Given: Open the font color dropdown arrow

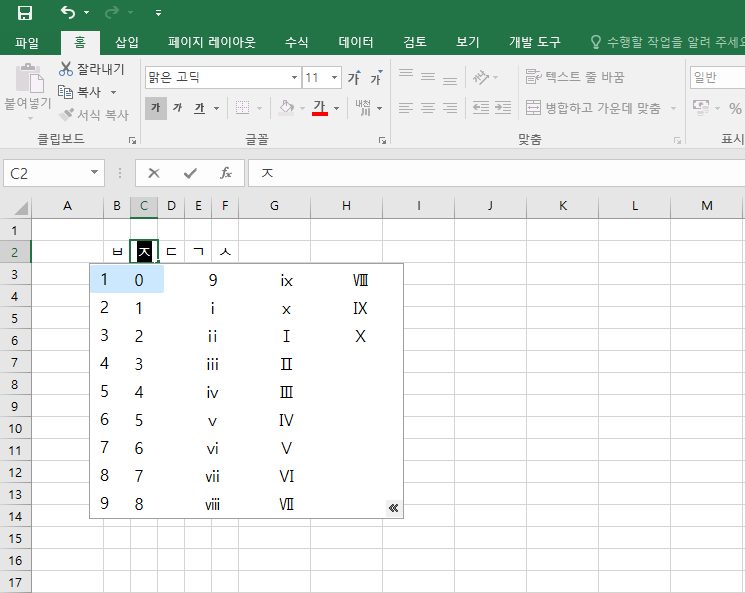Looking at the screenshot, I should click(336, 108).
